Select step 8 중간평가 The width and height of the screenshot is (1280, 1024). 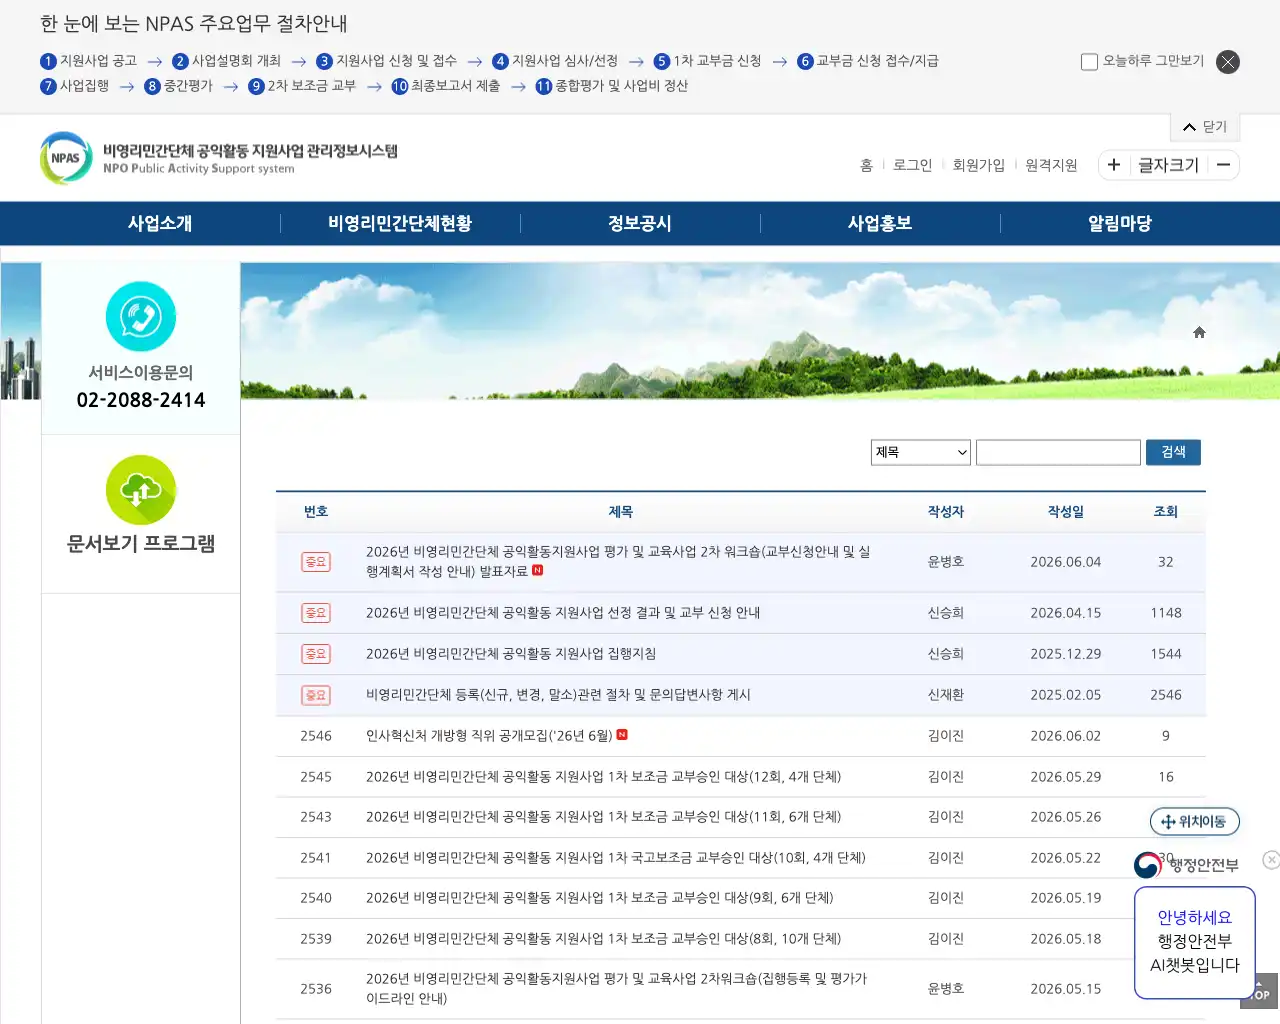pos(178,86)
